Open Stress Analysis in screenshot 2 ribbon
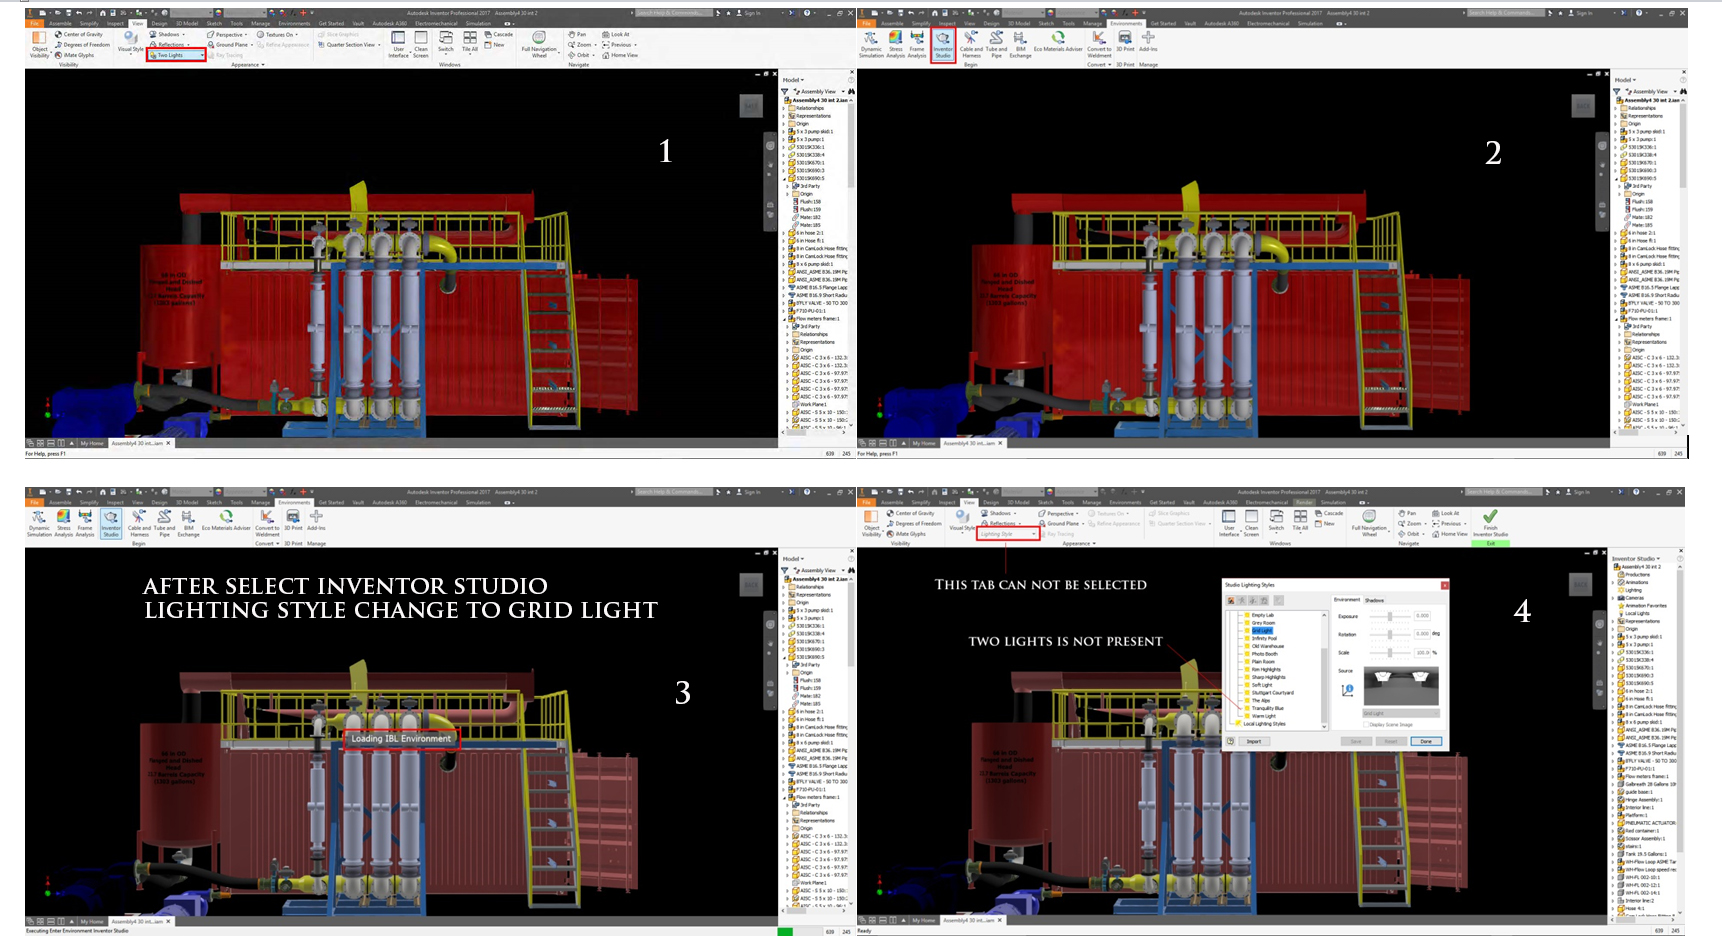 click(896, 44)
